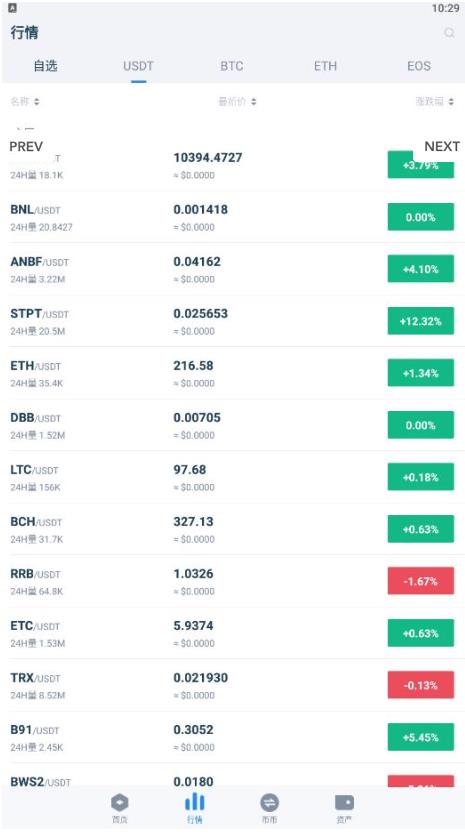Click the app indicator icon in status bar

pos(12,8)
